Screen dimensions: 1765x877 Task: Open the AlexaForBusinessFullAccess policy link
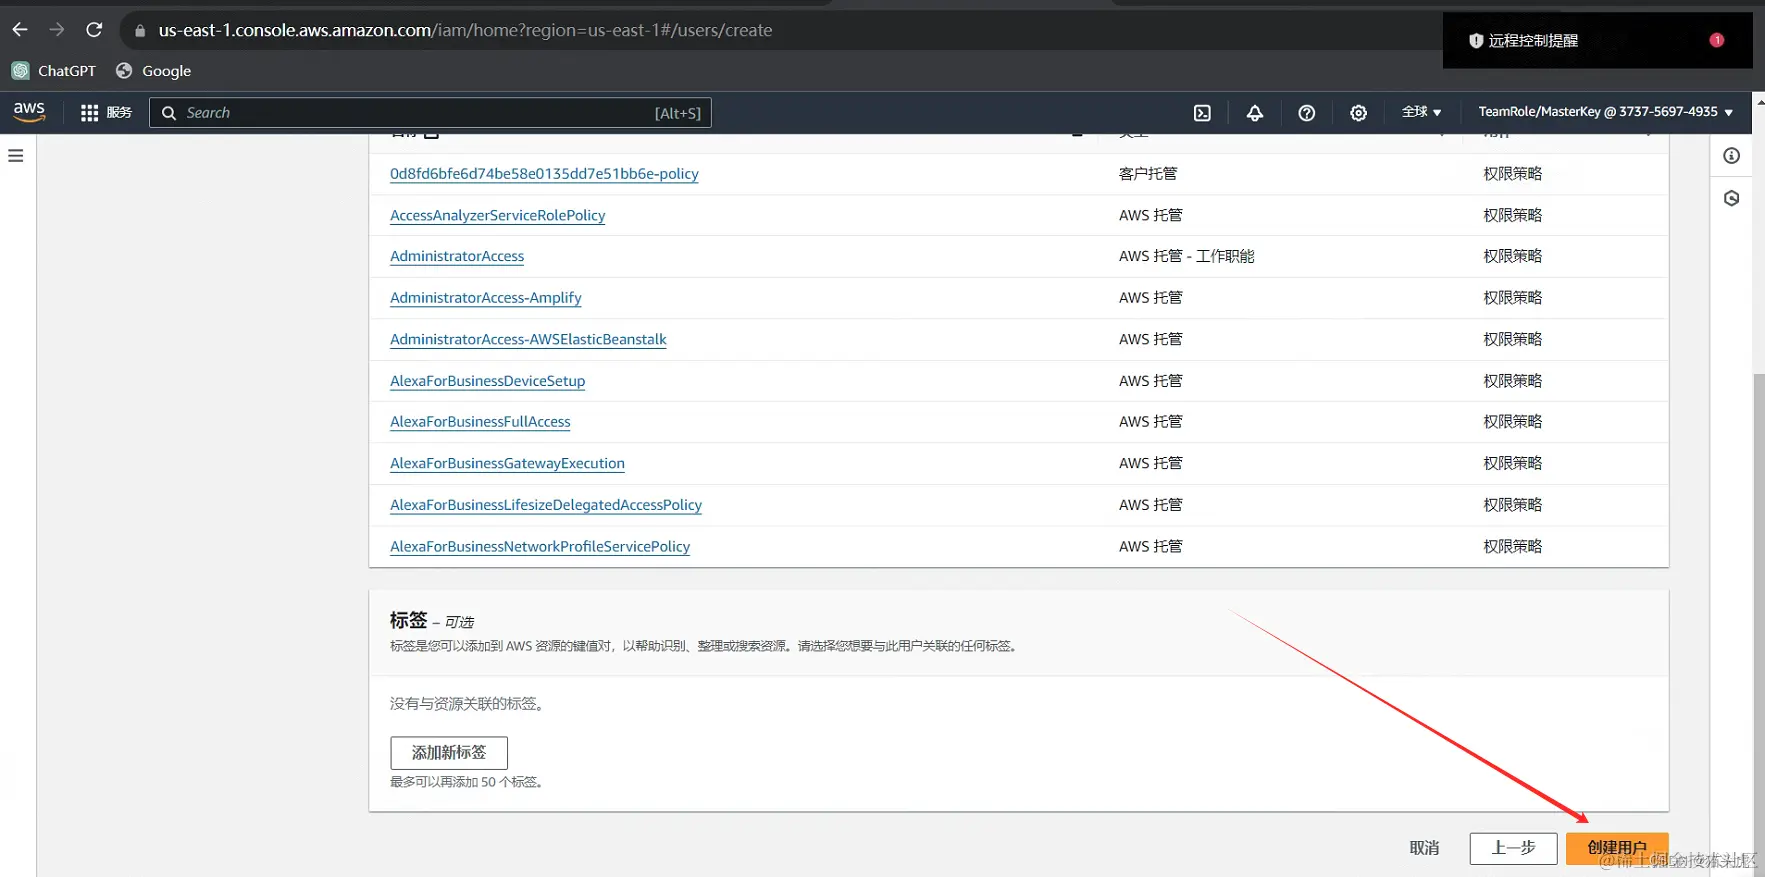(x=480, y=422)
